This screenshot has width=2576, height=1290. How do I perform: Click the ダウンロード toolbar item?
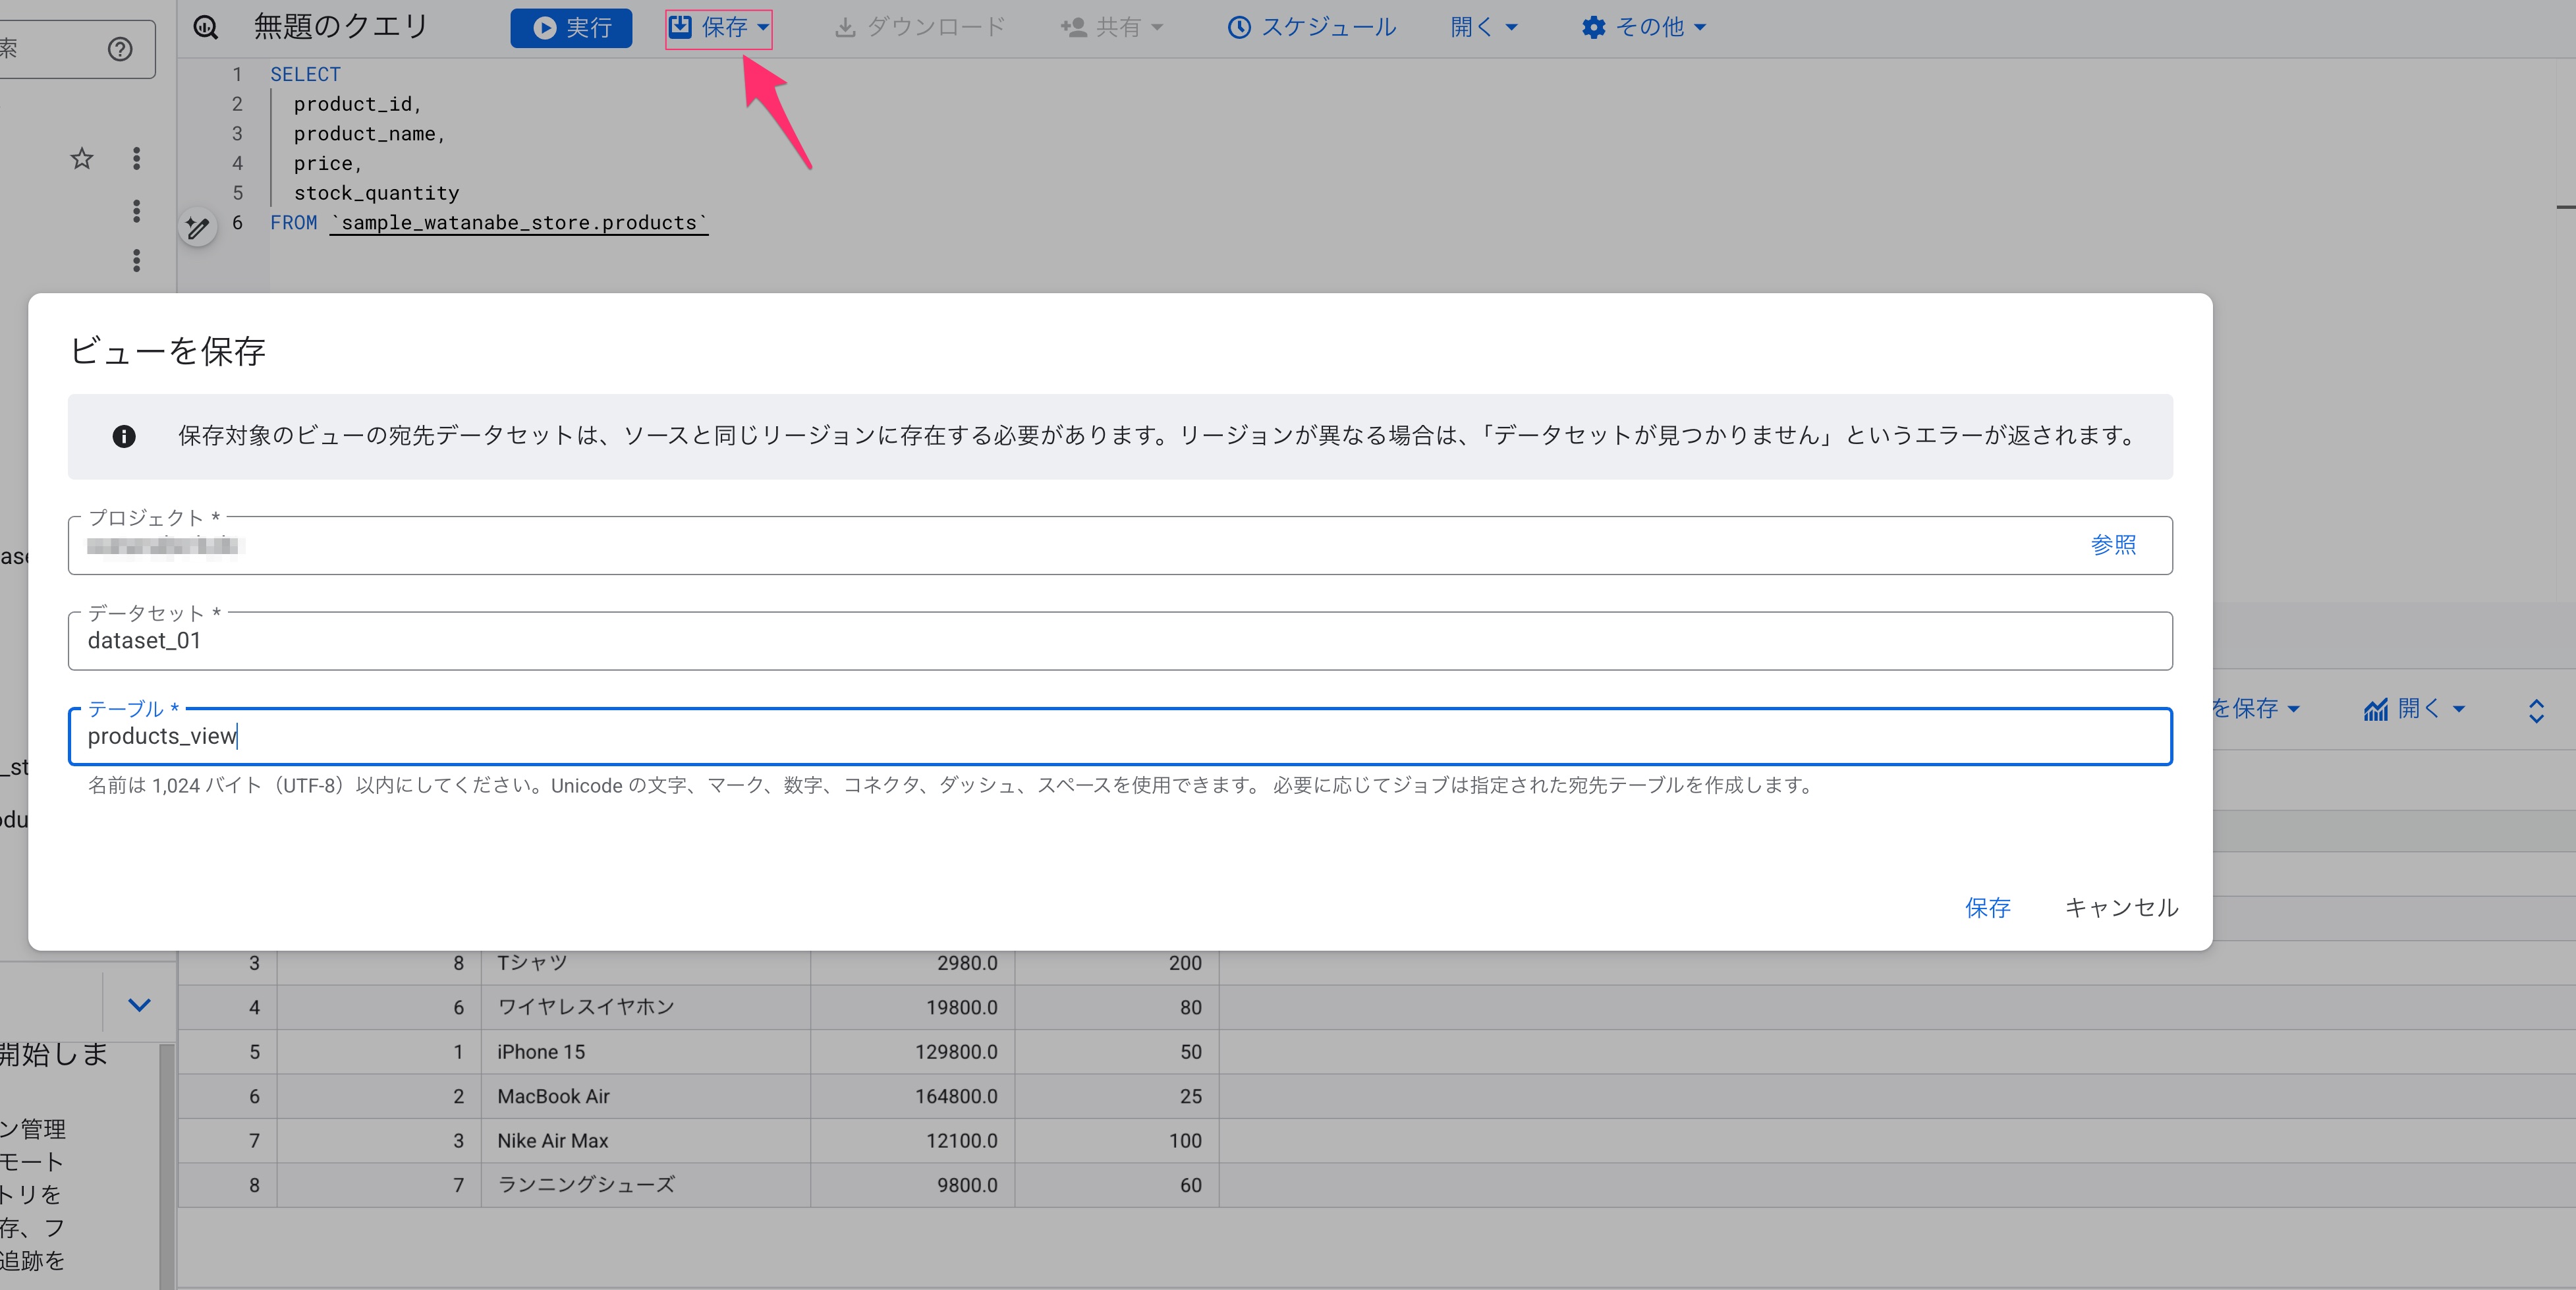(920, 27)
